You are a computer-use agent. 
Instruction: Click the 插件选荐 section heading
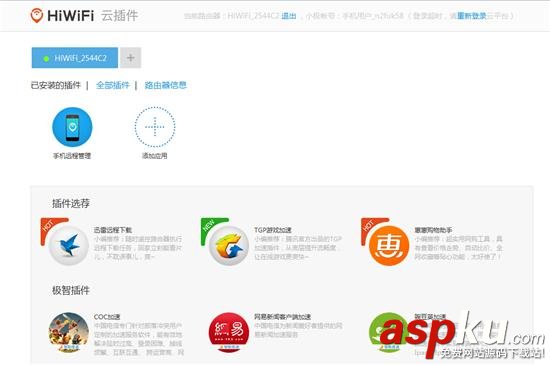point(71,203)
